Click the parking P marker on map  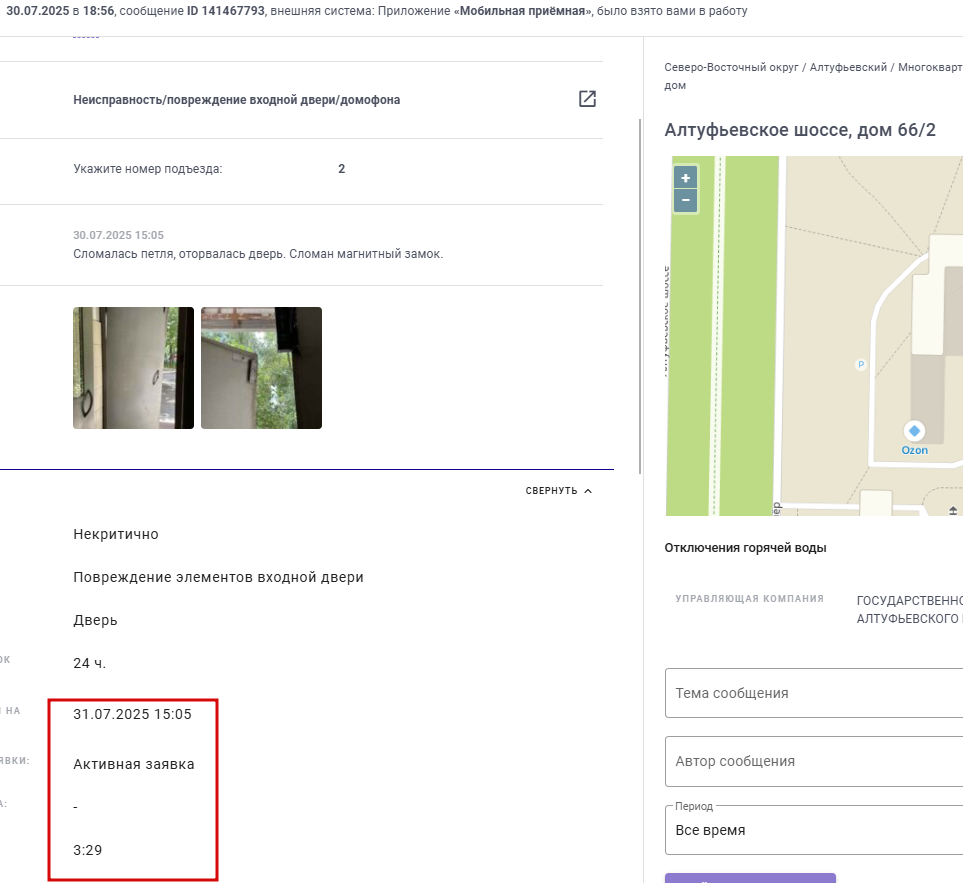tap(860, 365)
